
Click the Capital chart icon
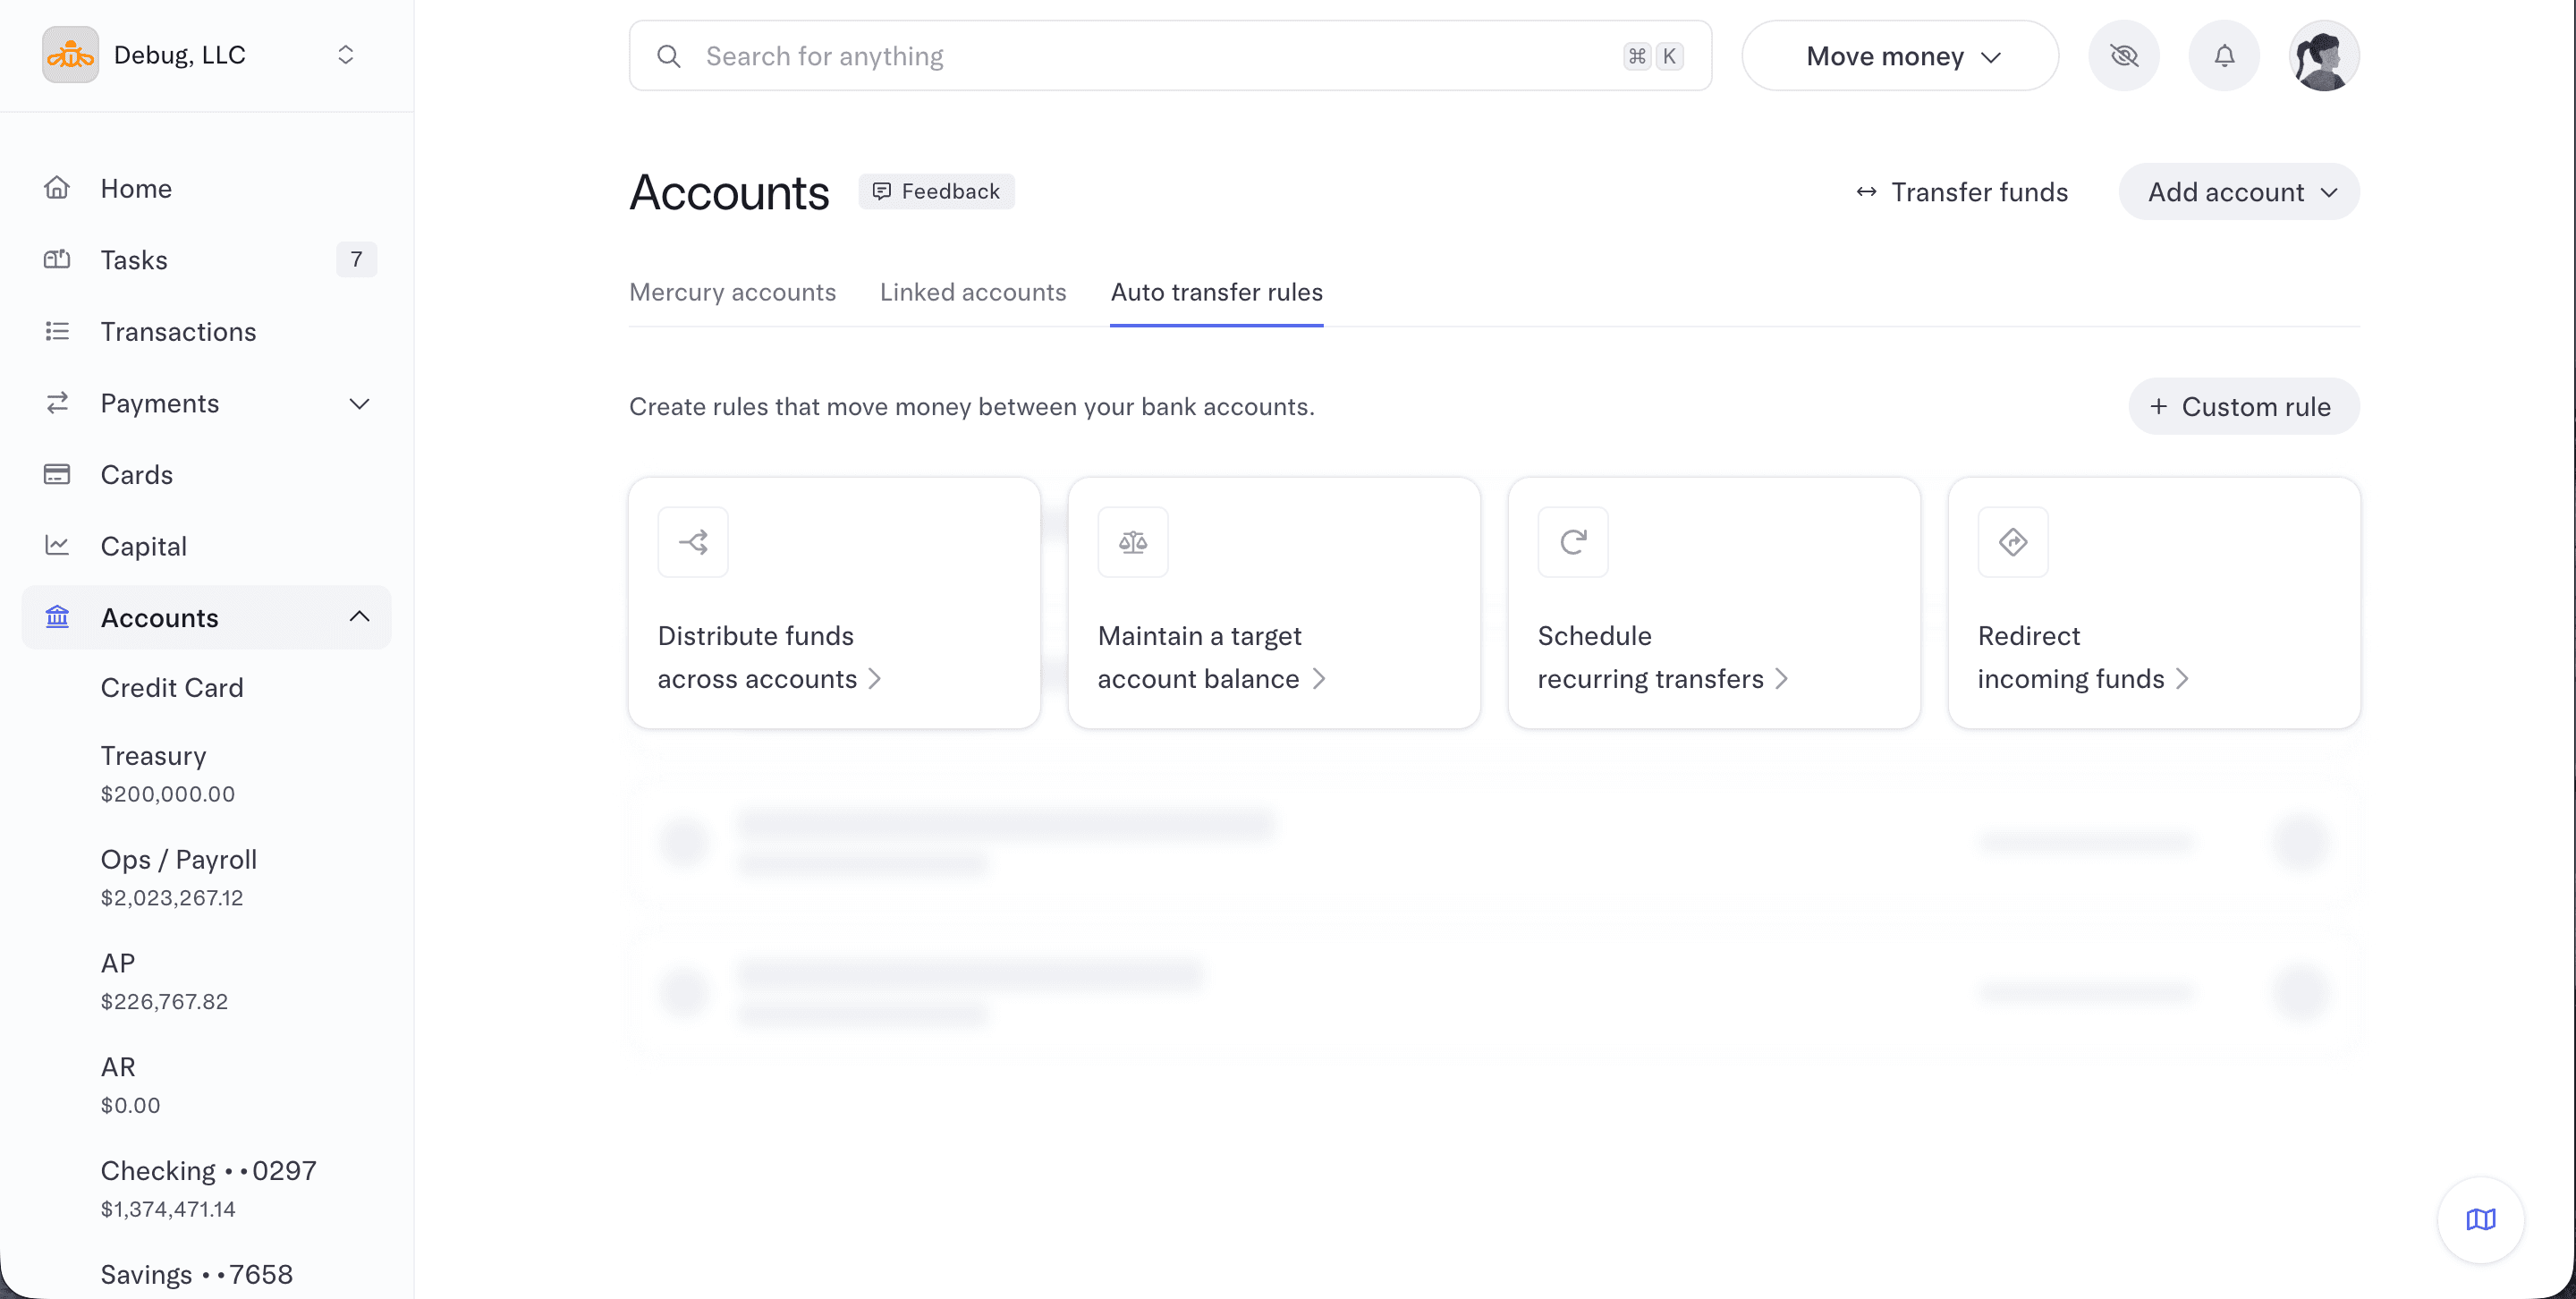pyautogui.click(x=57, y=545)
